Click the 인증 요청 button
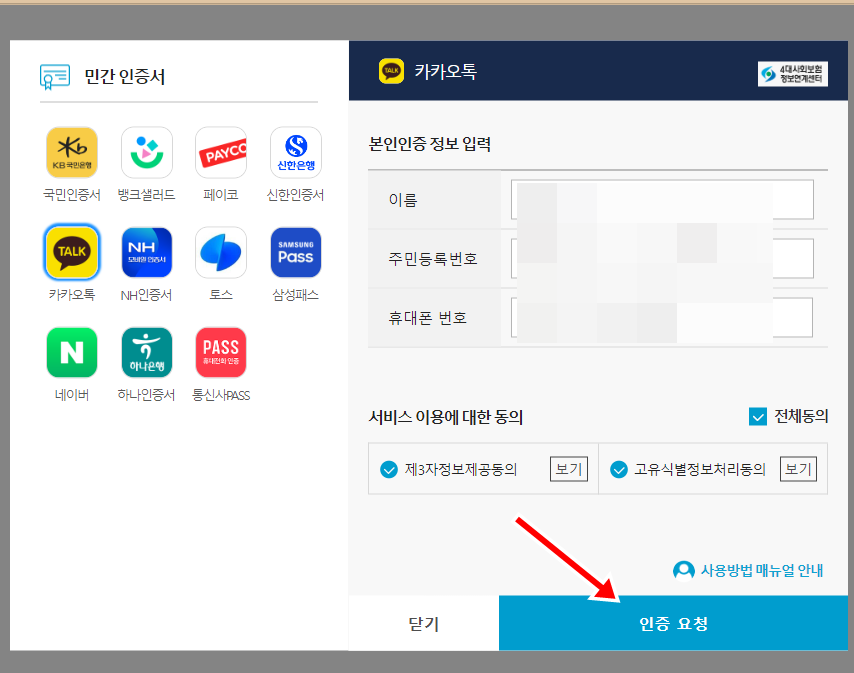This screenshot has height=673, width=854. (x=673, y=623)
